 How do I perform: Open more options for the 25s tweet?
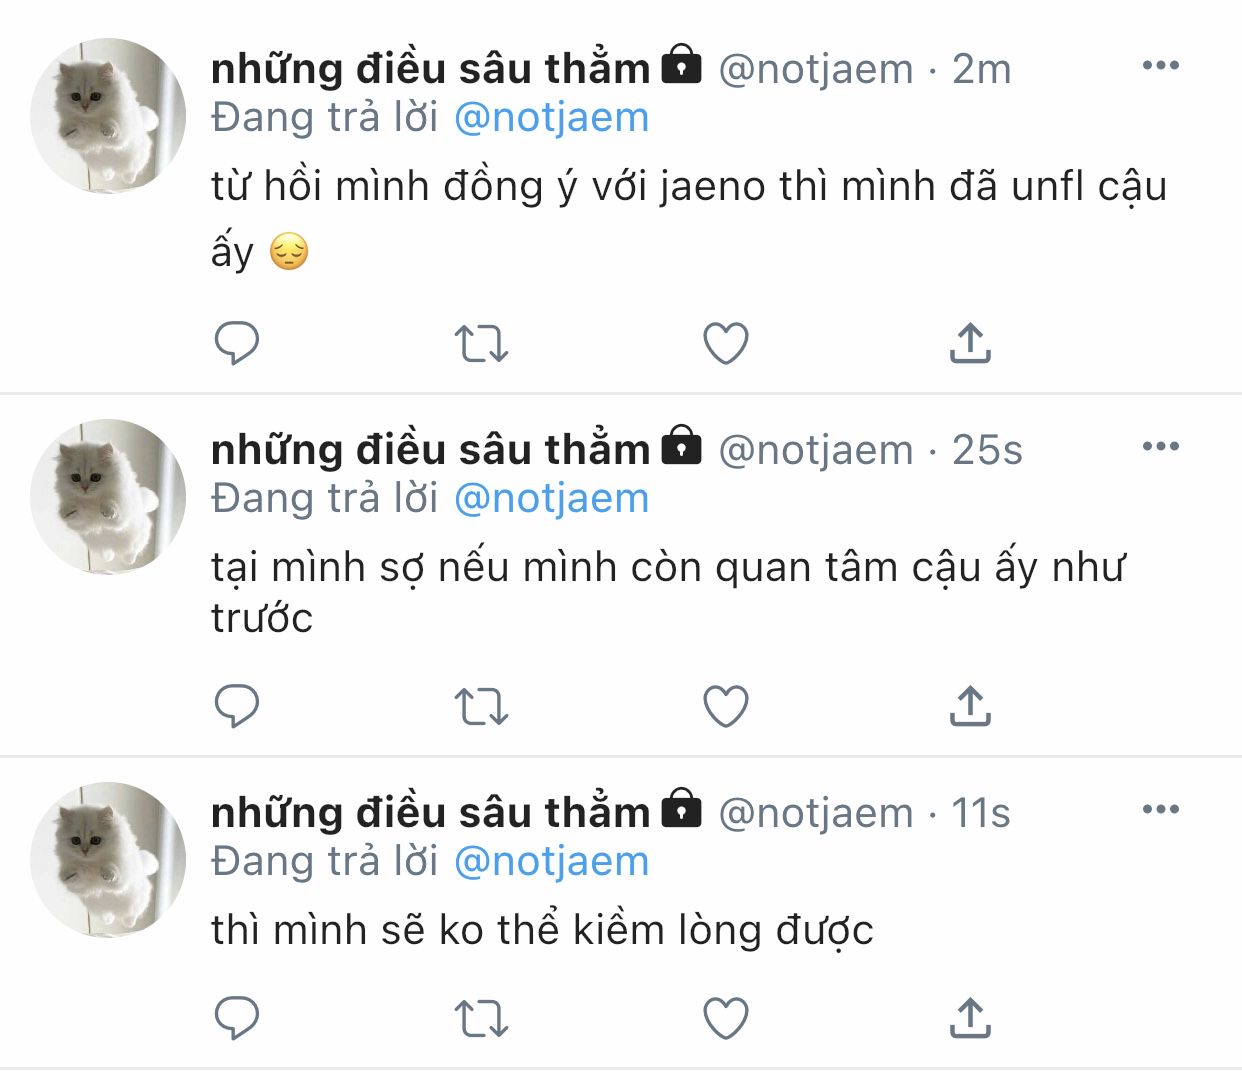1160,447
